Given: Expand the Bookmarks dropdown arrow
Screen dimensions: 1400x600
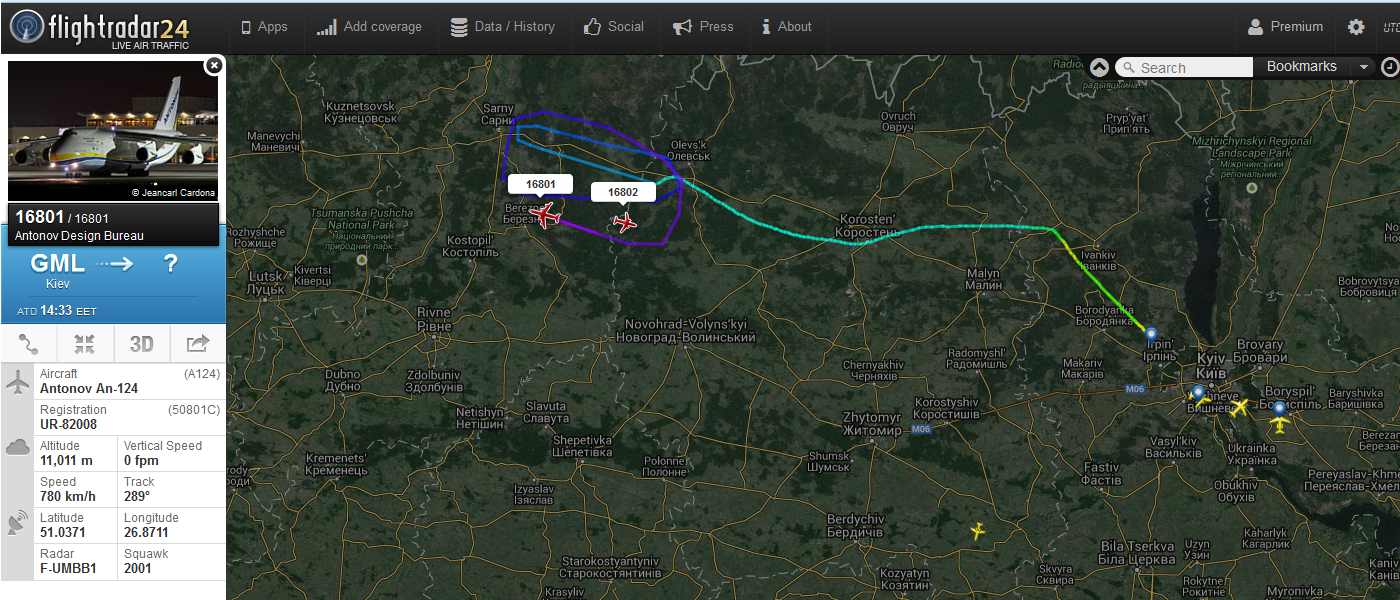Looking at the screenshot, I should pyautogui.click(x=1363, y=67).
